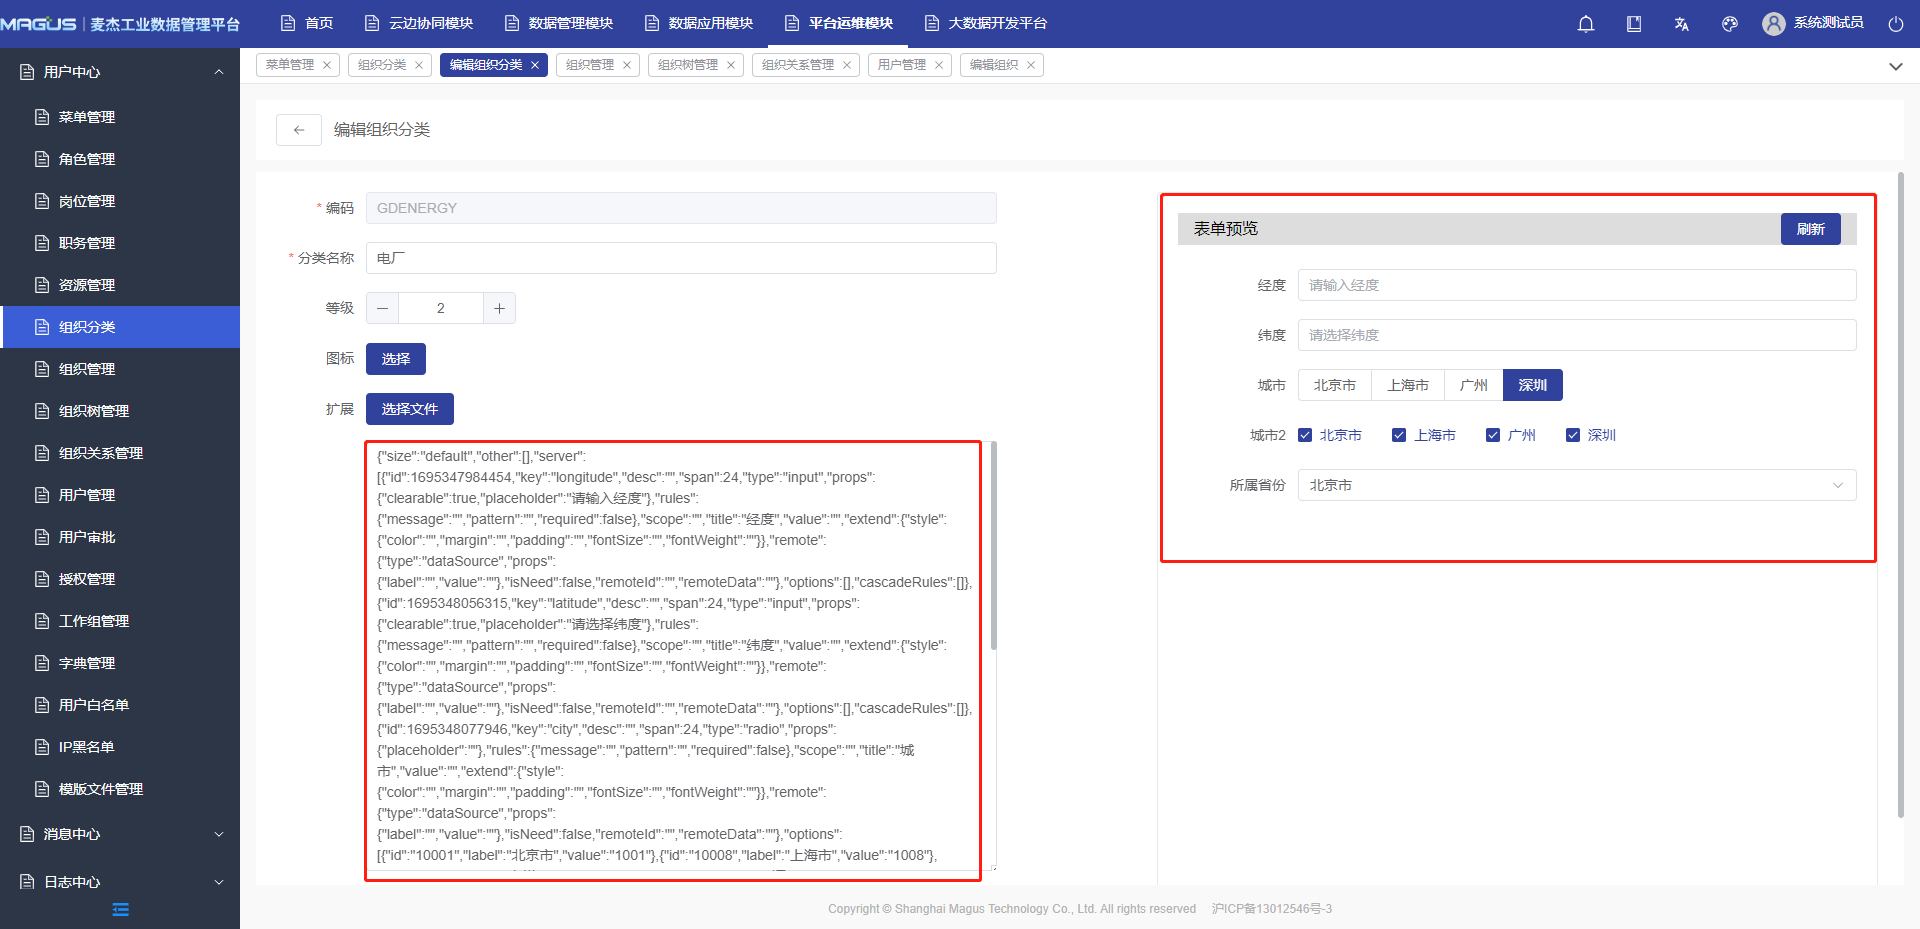Open the documentation book icon
1920x929 pixels.
1634,24
